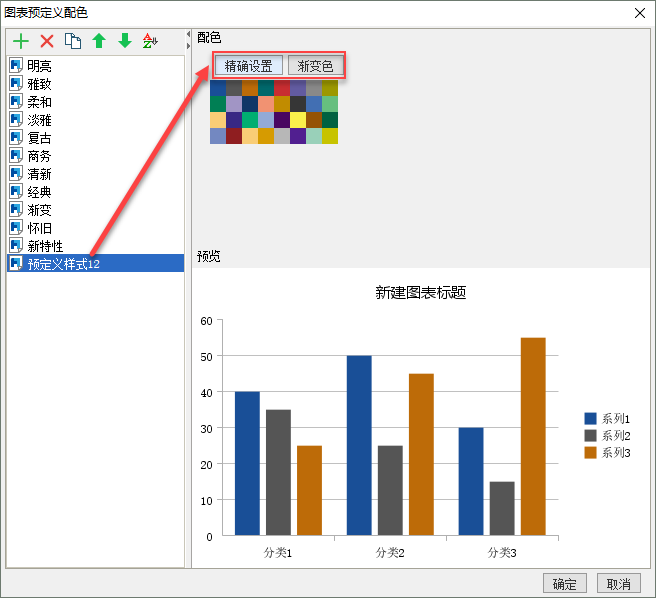The height and width of the screenshot is (598, 656).
Task: Move selected style down
Action: [125, 41]
